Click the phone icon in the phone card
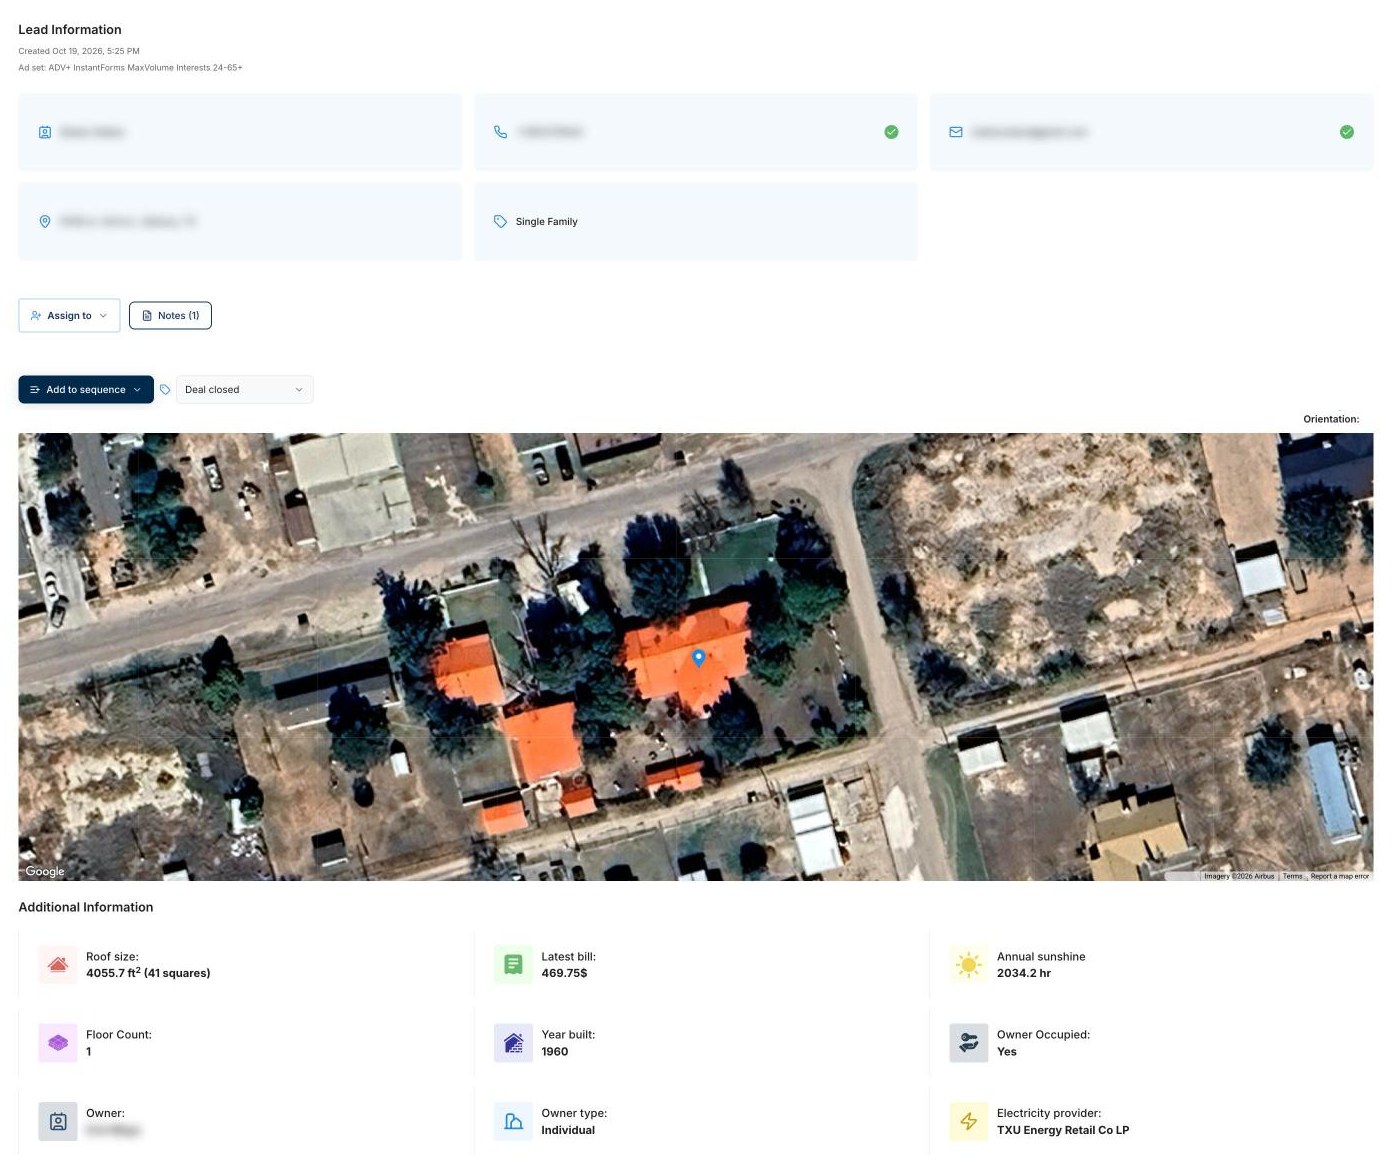This screenshot has height=1165, width=1392. (x=501, y=132)
